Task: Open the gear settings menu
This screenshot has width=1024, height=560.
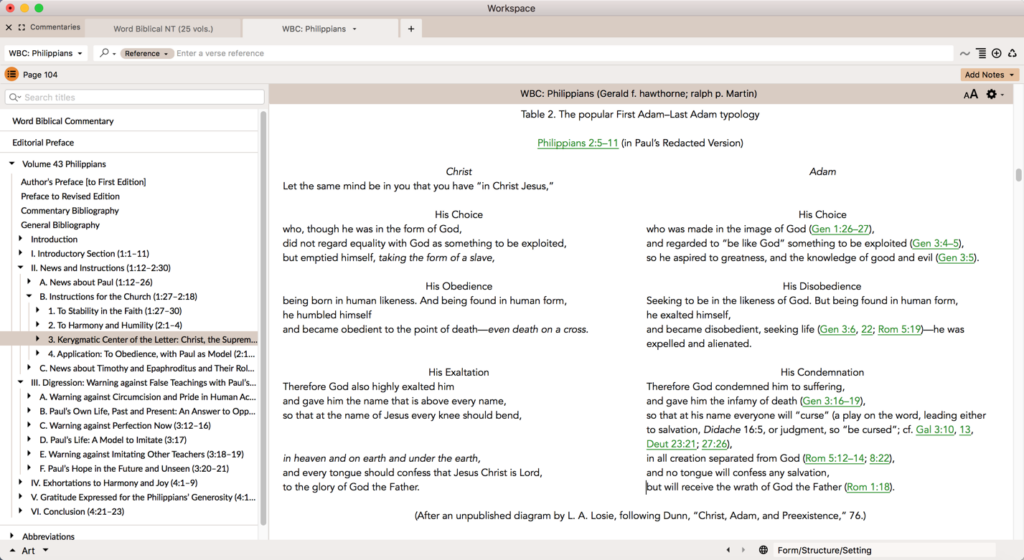Action: pos(992,94)
